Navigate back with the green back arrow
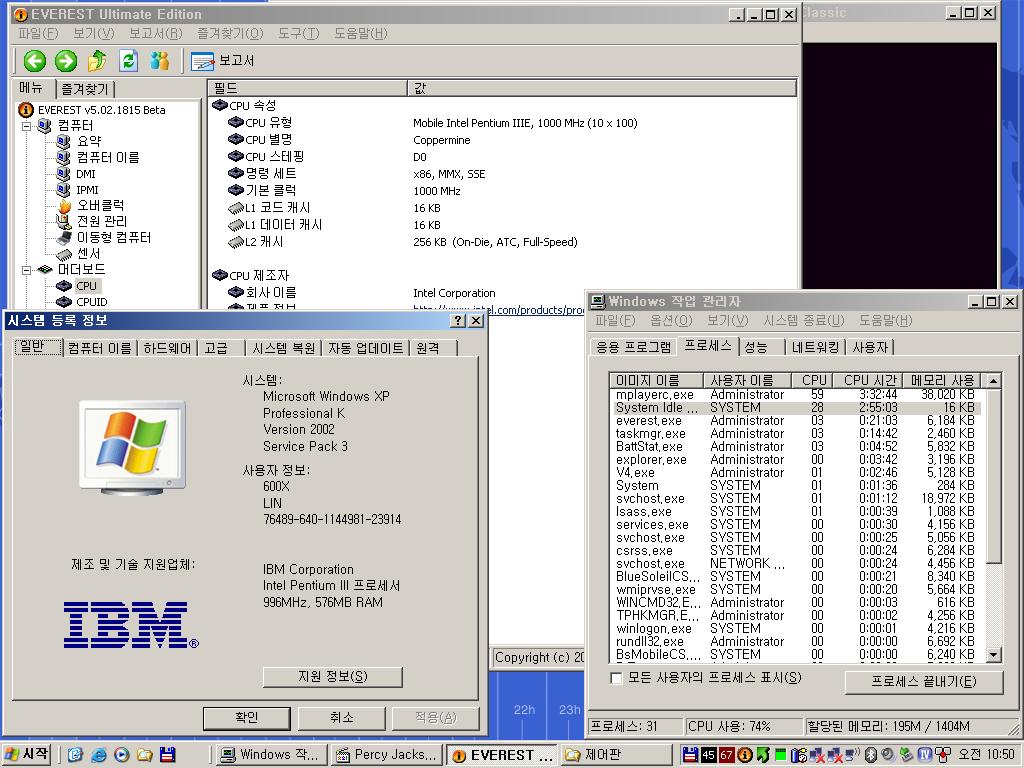The image size is (1024, 768). [34, 61]
